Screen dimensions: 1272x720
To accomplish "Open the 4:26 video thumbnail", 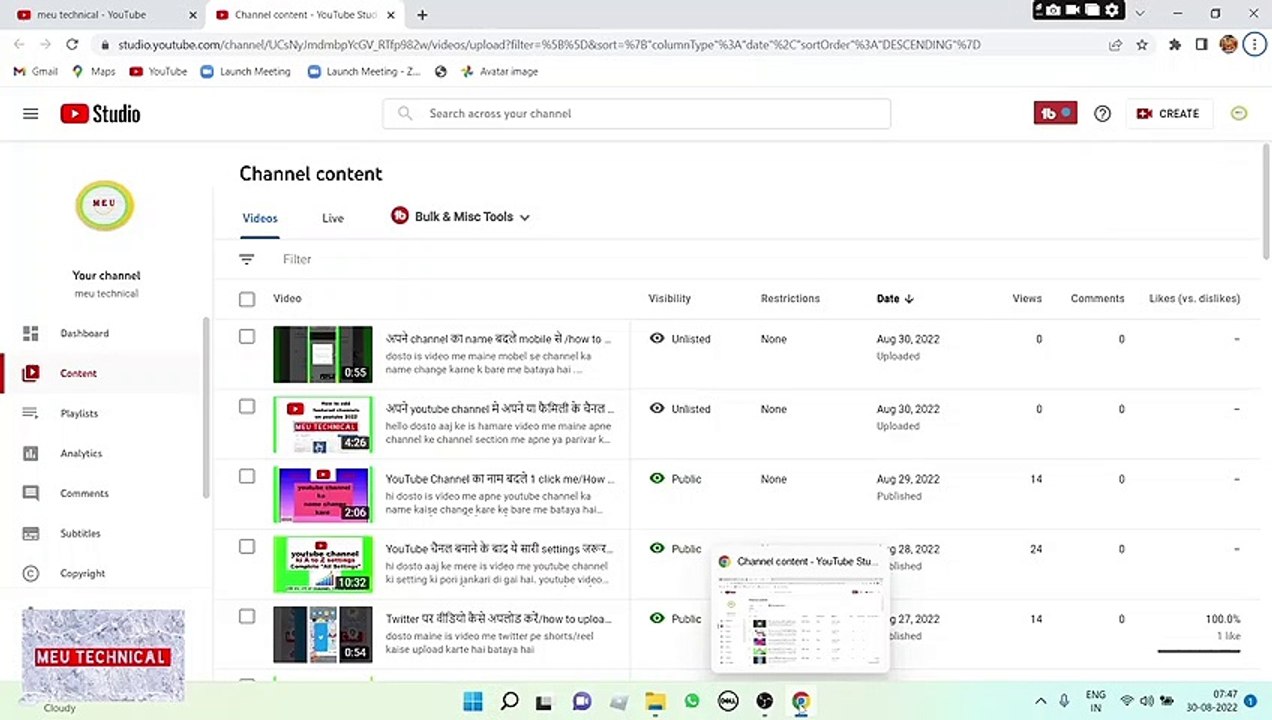I will [323, 424].
